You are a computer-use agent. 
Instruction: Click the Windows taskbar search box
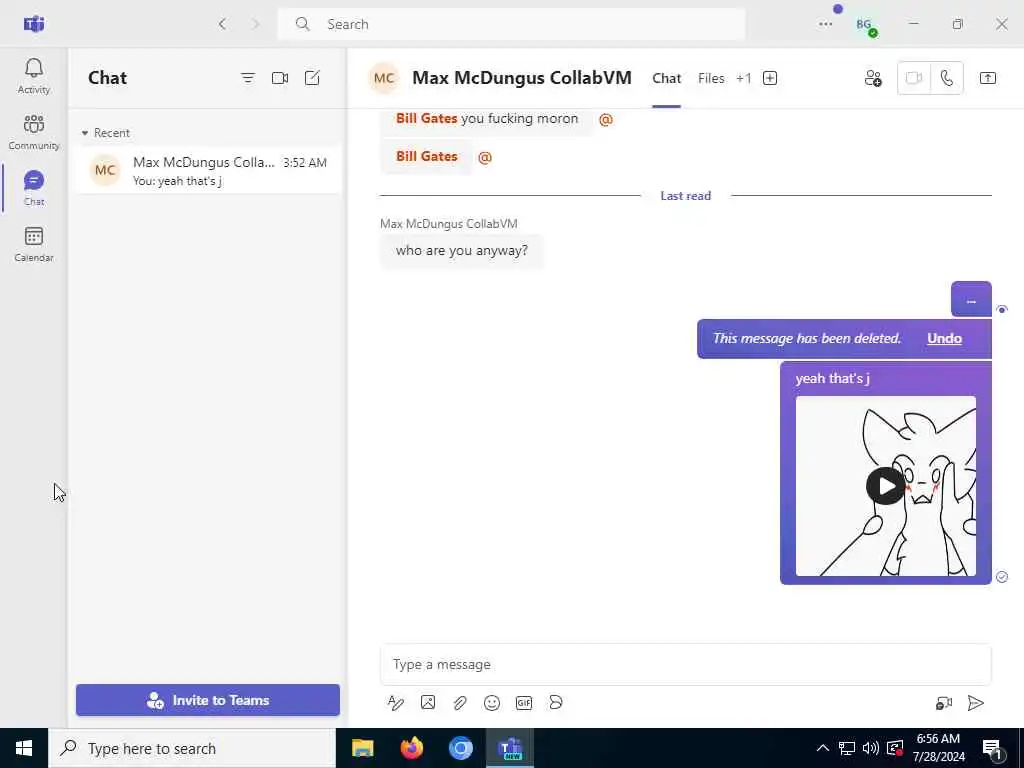click(192, 748)
